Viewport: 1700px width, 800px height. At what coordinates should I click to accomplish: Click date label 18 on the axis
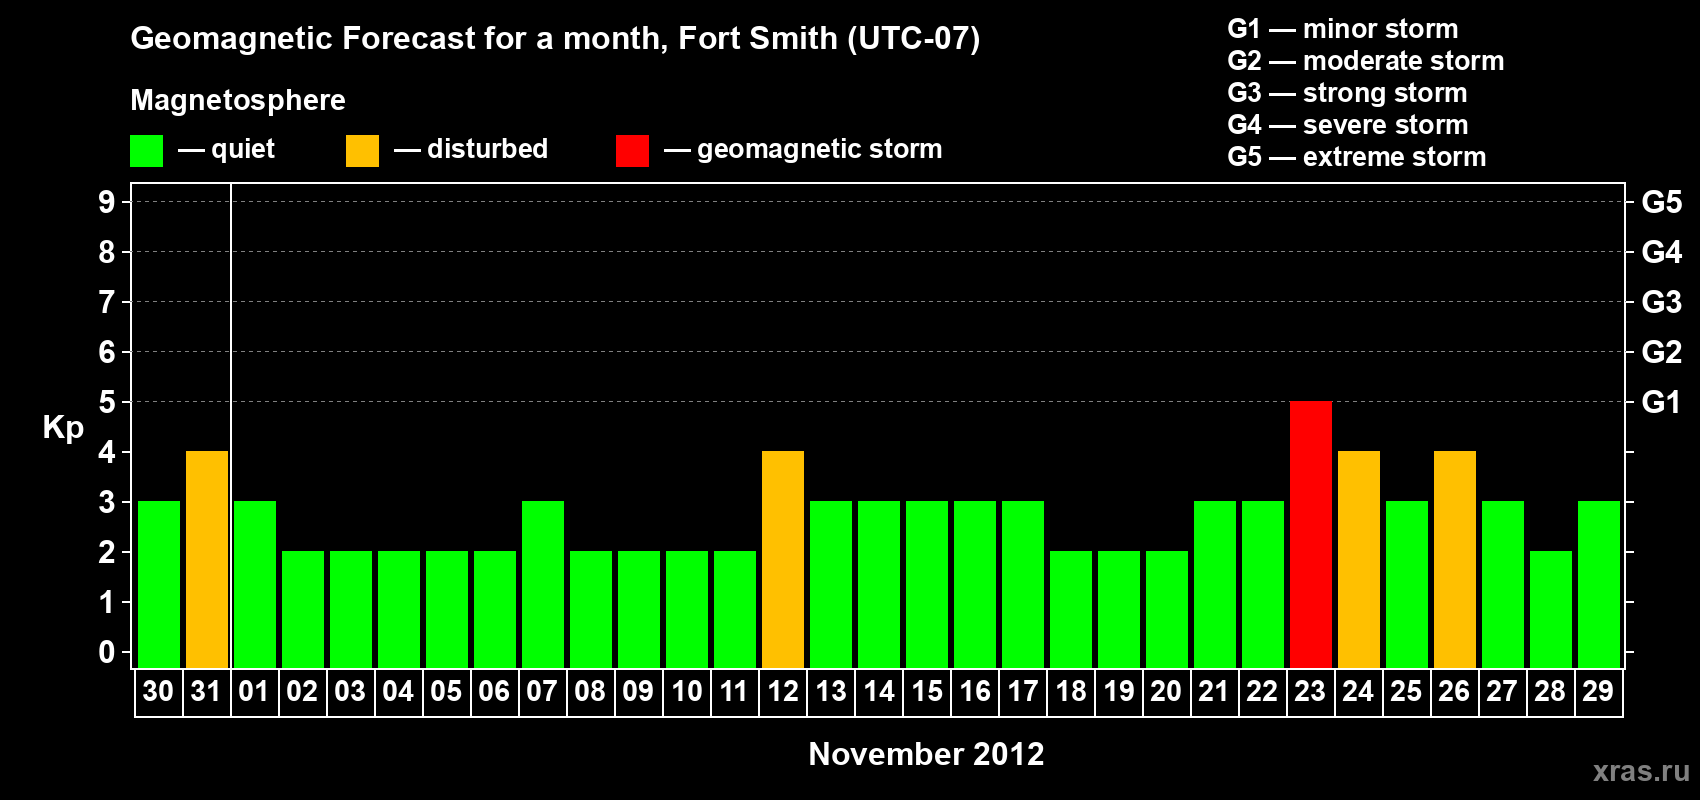point(1070,692)
